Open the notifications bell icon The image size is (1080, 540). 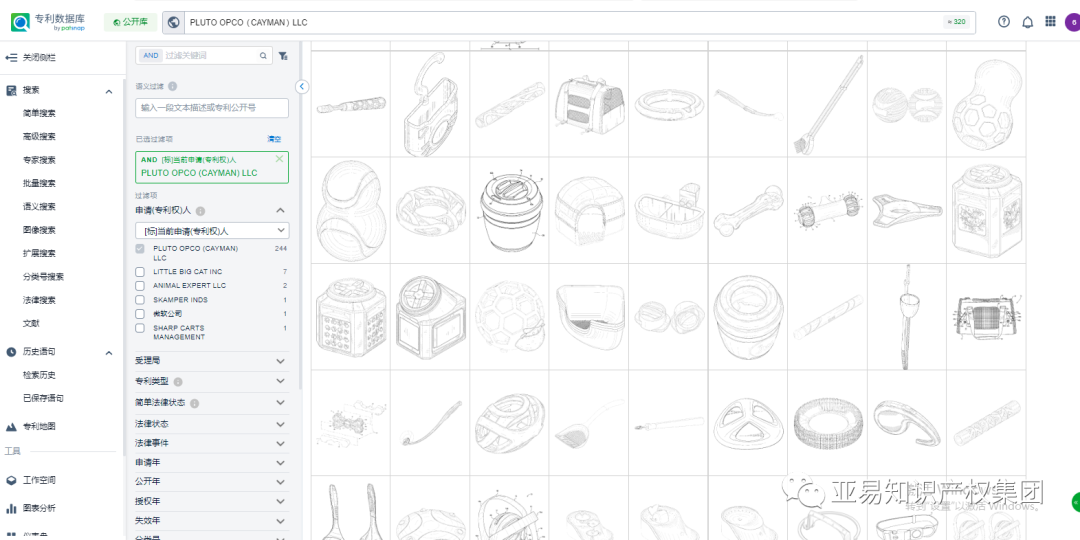(1027, 22)
